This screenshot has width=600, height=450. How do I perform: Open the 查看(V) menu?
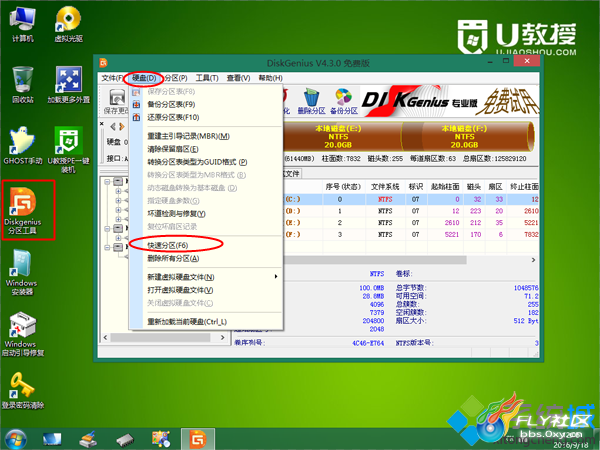tap(238, 78)
